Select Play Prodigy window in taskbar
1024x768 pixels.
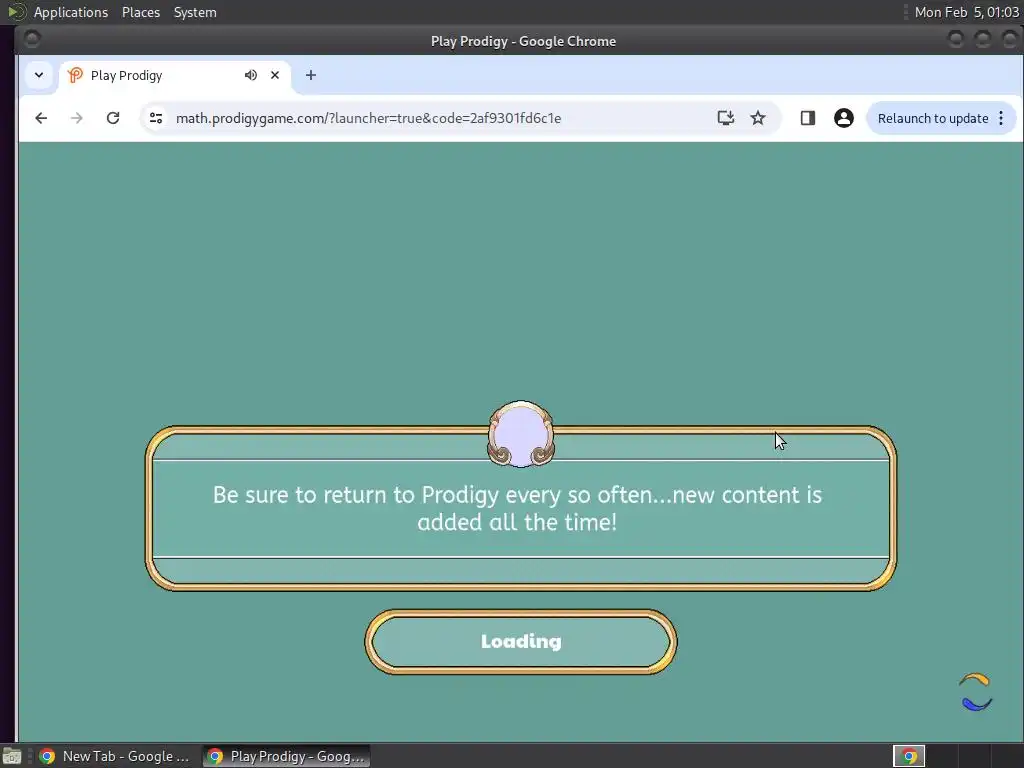coord(286,756)
